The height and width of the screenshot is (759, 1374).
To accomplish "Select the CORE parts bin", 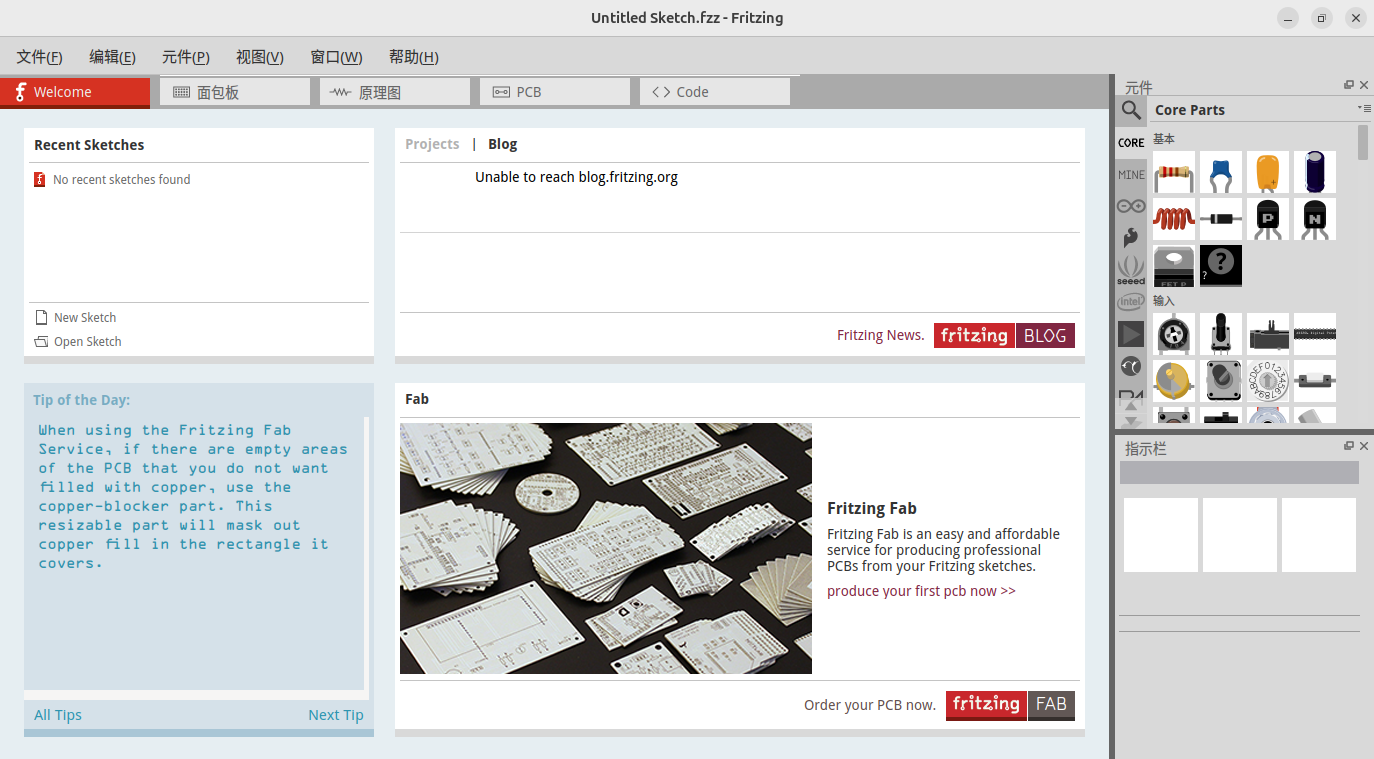I will click(1131, 143).
